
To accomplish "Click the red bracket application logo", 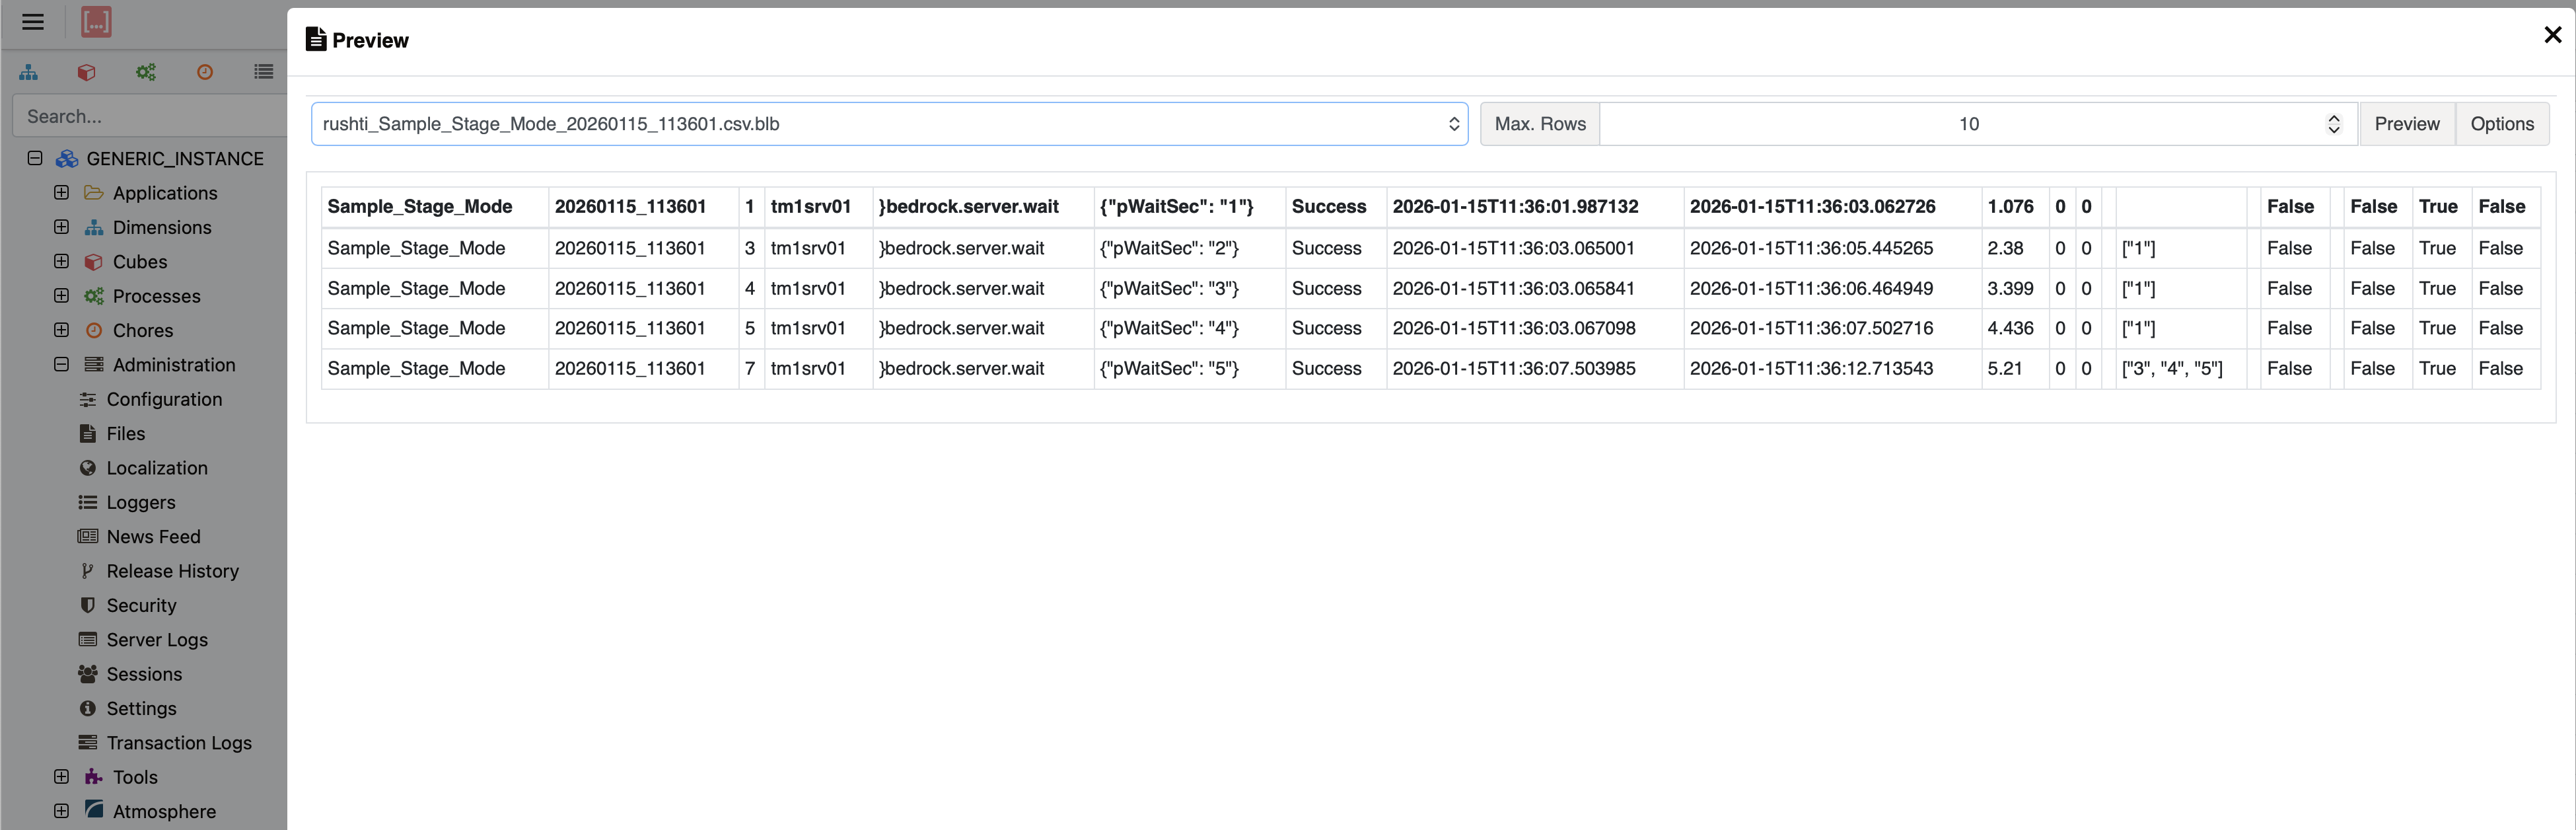I will coord(96,22).
